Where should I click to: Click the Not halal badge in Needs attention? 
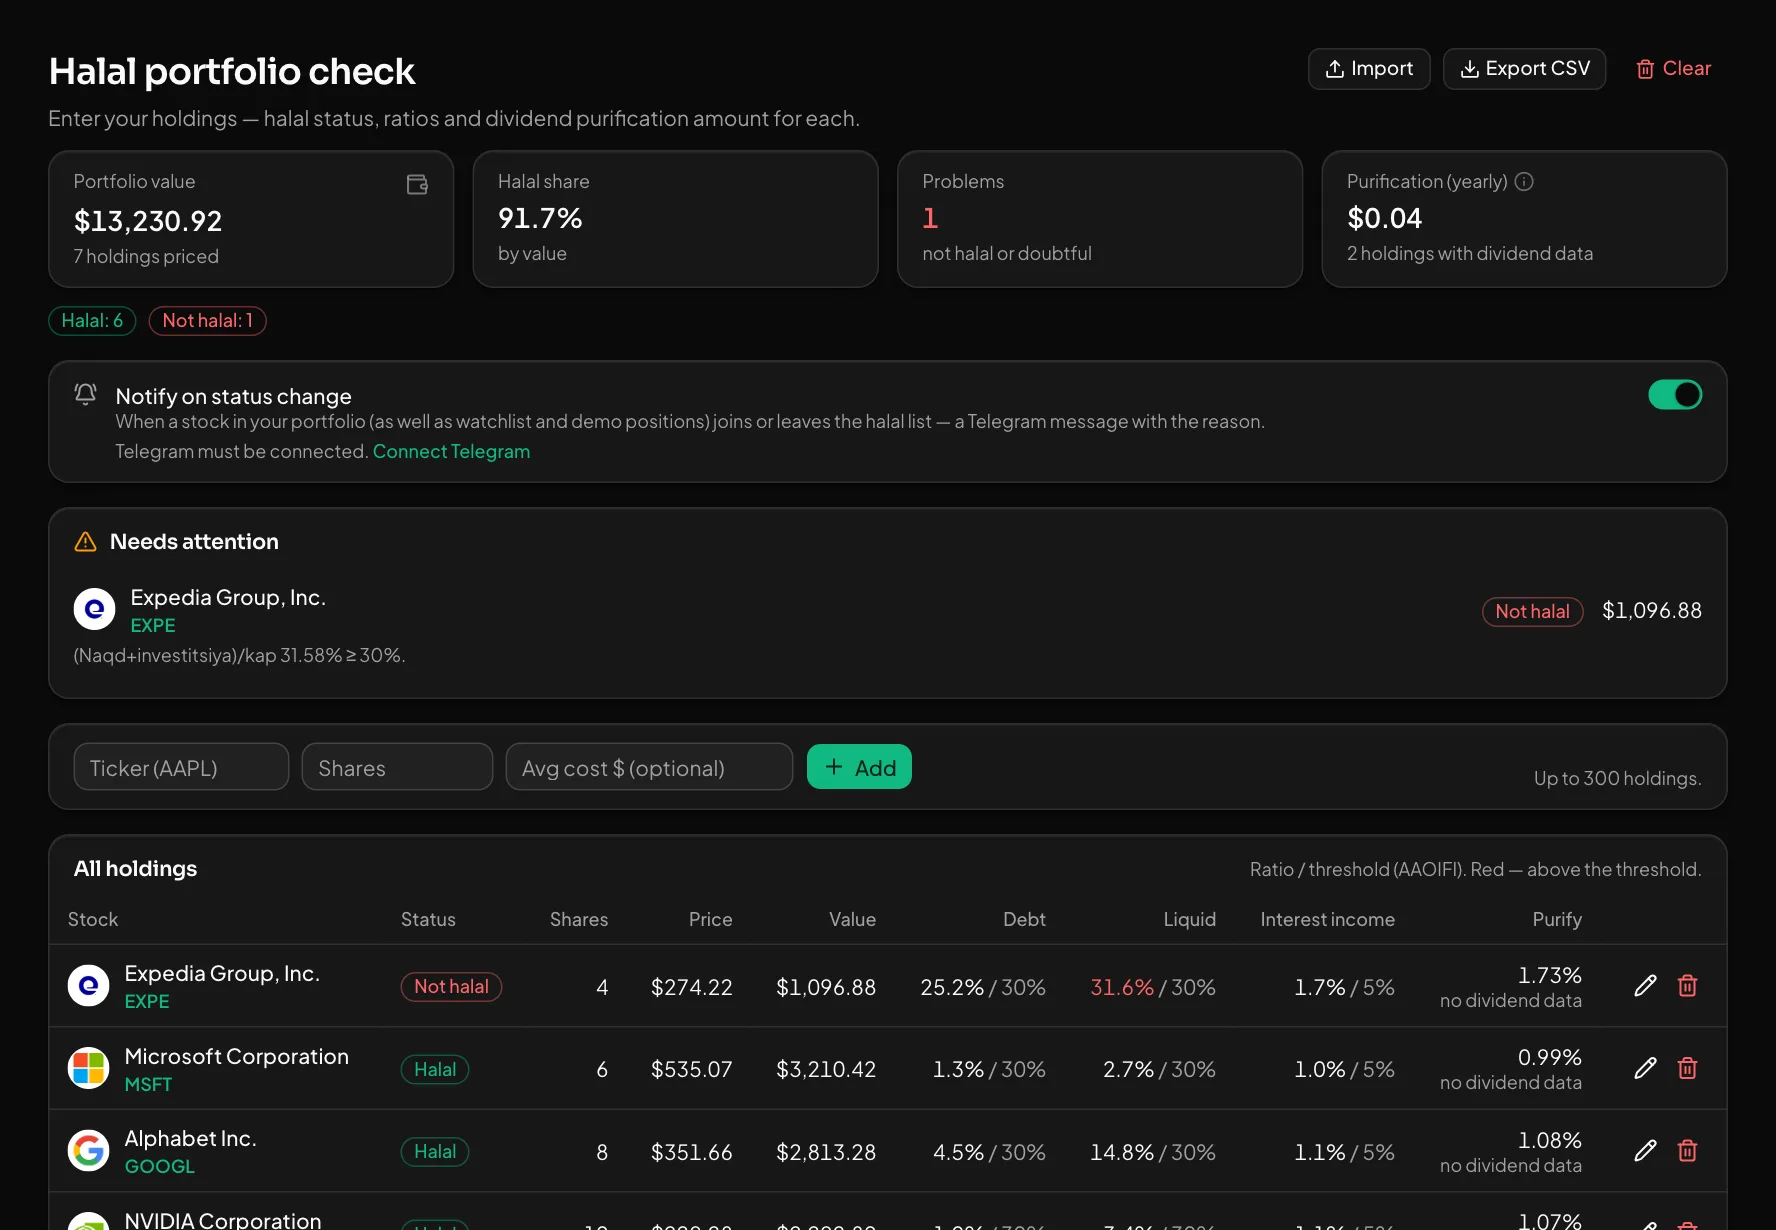[1532, 611]
